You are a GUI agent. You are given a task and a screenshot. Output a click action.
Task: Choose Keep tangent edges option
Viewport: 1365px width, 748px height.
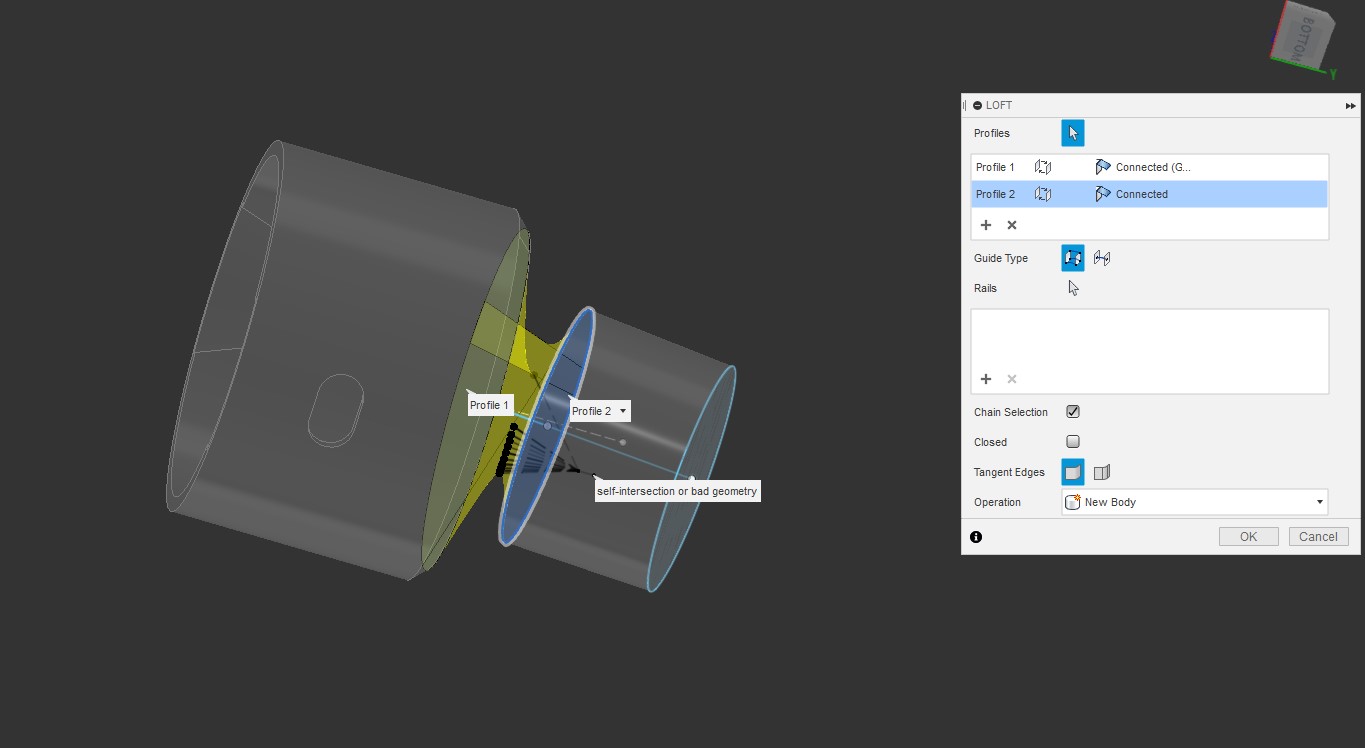tap(1102, 472)
